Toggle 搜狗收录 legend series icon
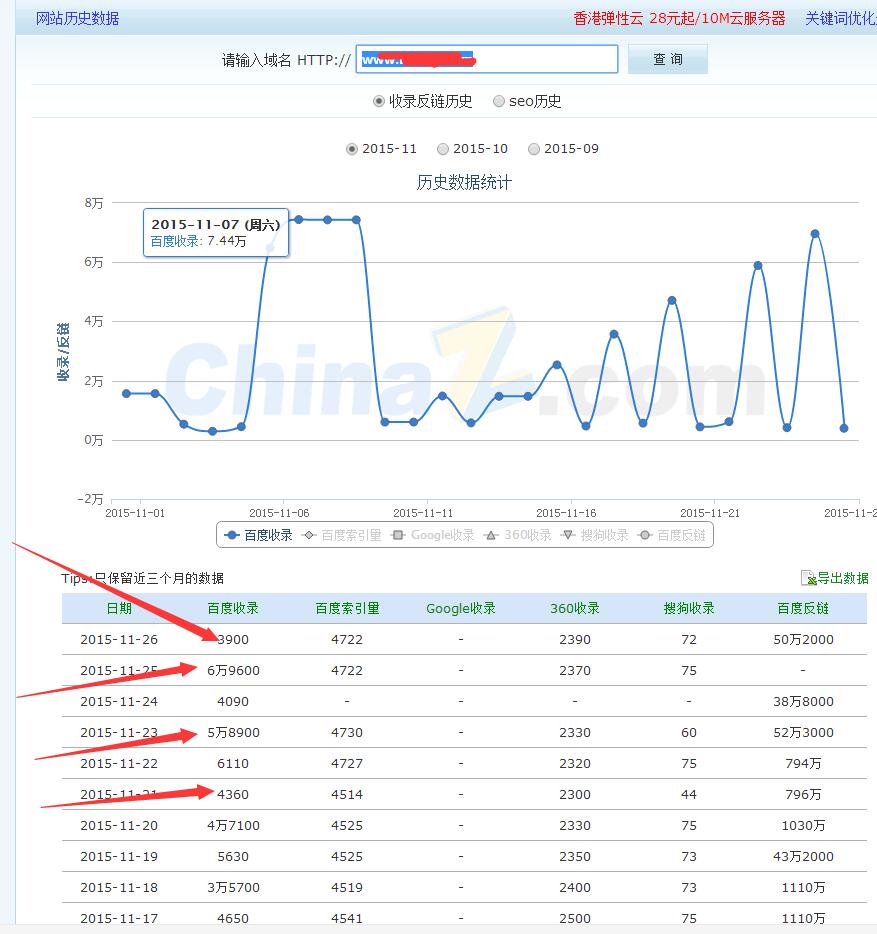 tap(568, 535)
